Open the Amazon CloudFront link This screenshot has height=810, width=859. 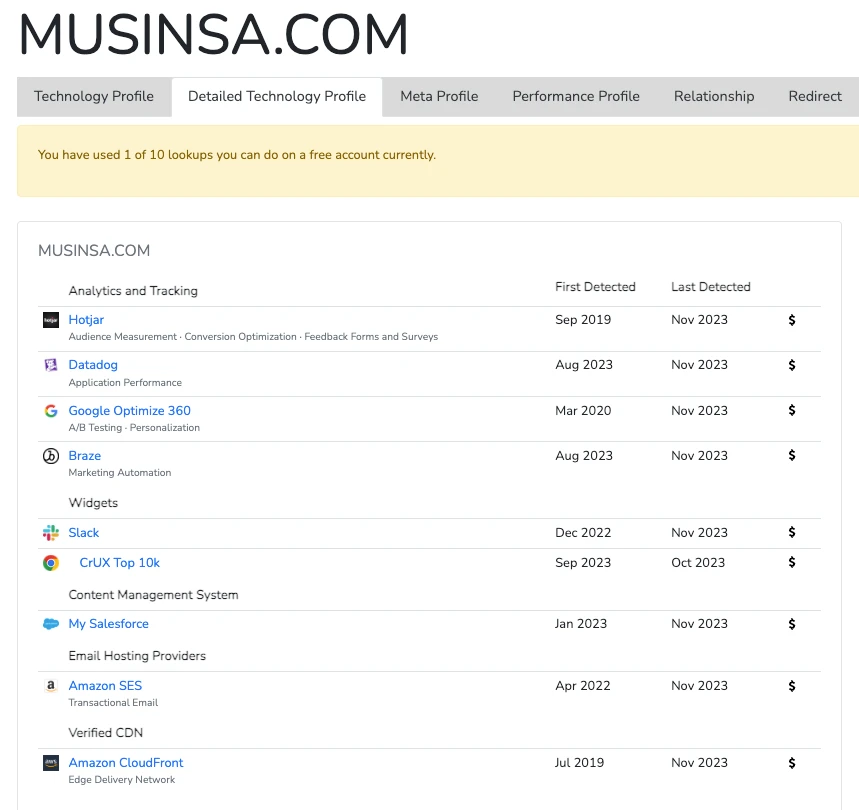[126, 763]
